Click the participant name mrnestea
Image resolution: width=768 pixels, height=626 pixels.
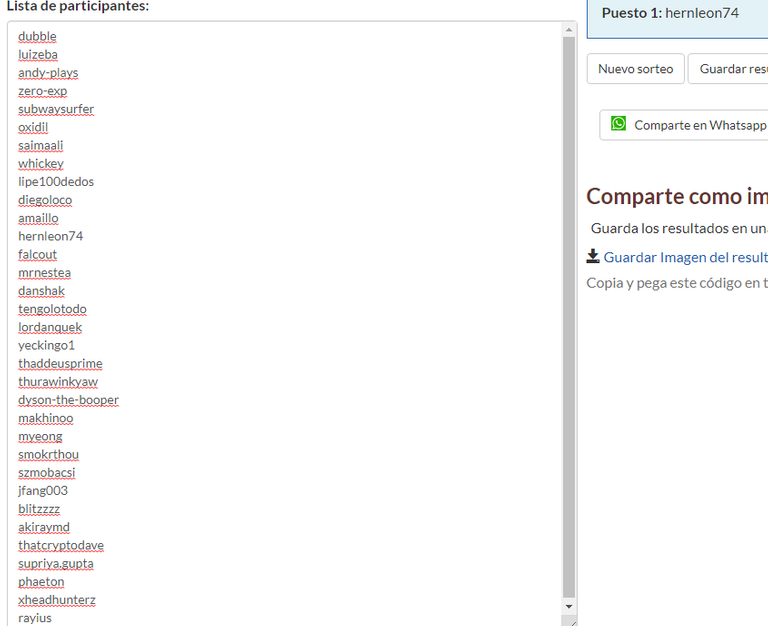point(45,272)
